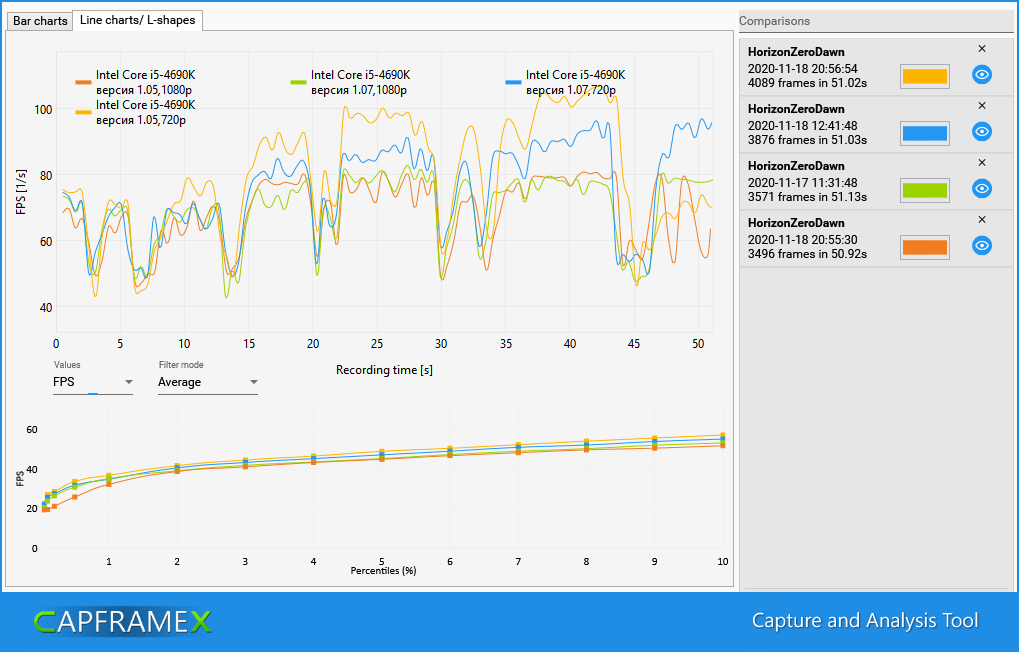Open the Filter mode Average dropdown

(208, 382)
